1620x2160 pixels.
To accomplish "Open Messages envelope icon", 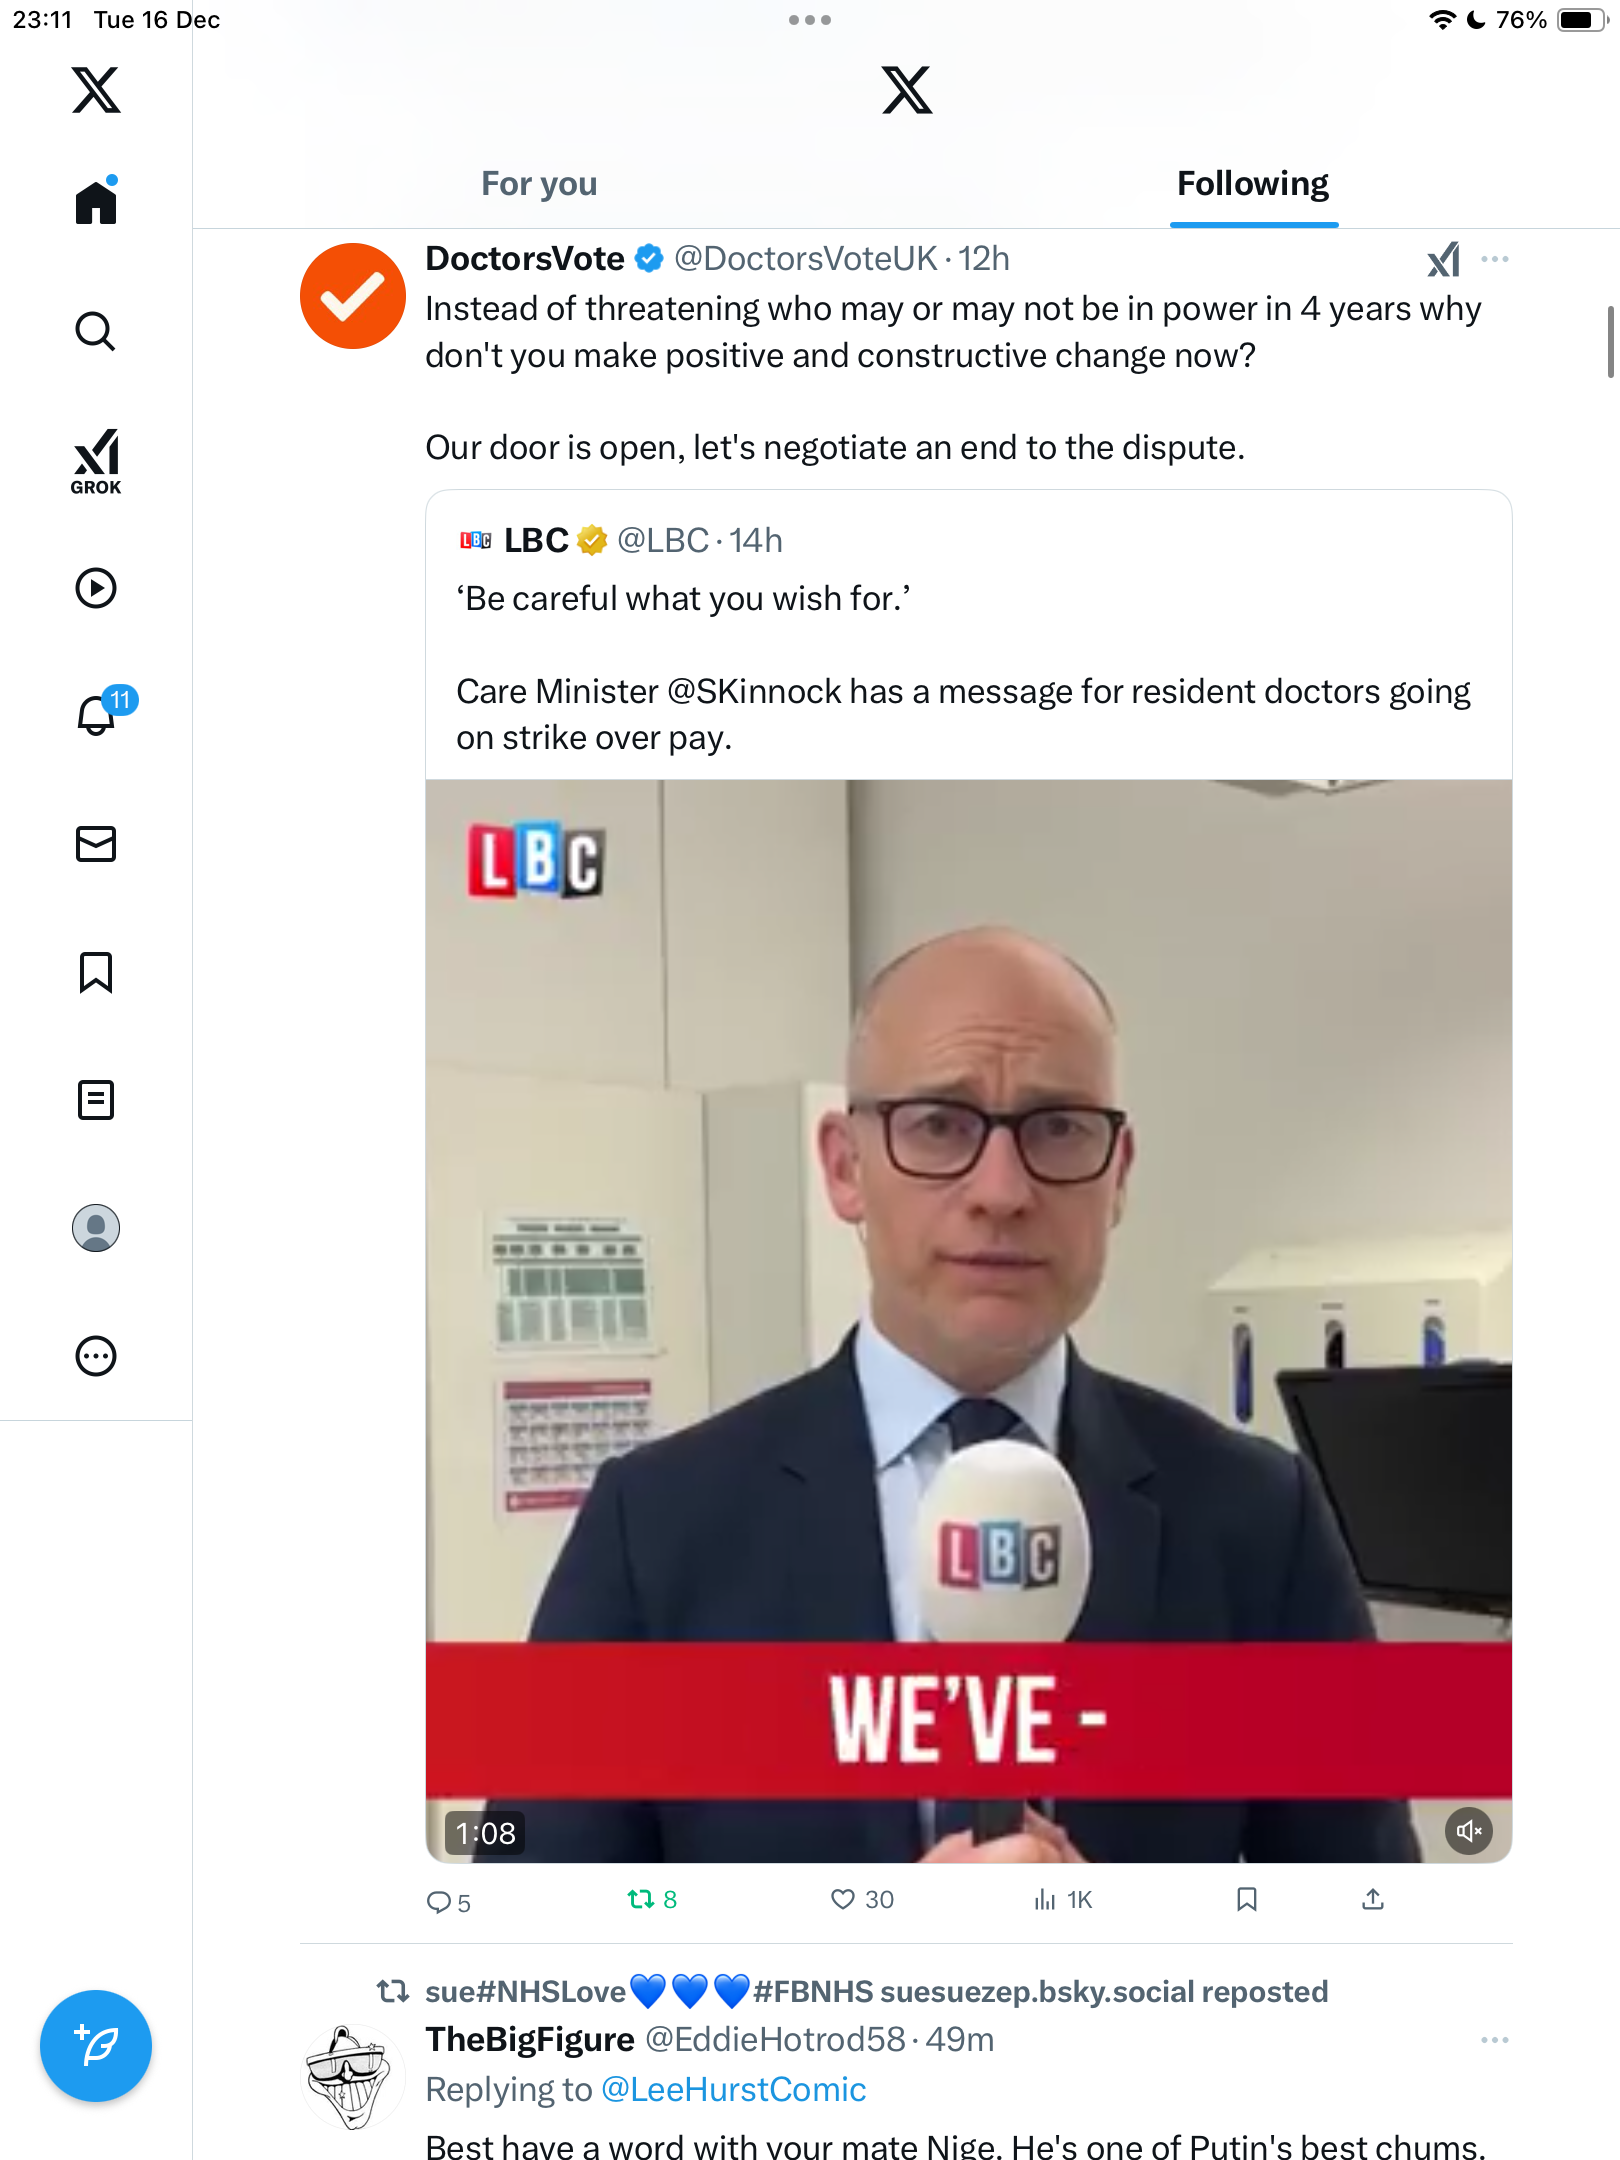I will tap(96, 844).
